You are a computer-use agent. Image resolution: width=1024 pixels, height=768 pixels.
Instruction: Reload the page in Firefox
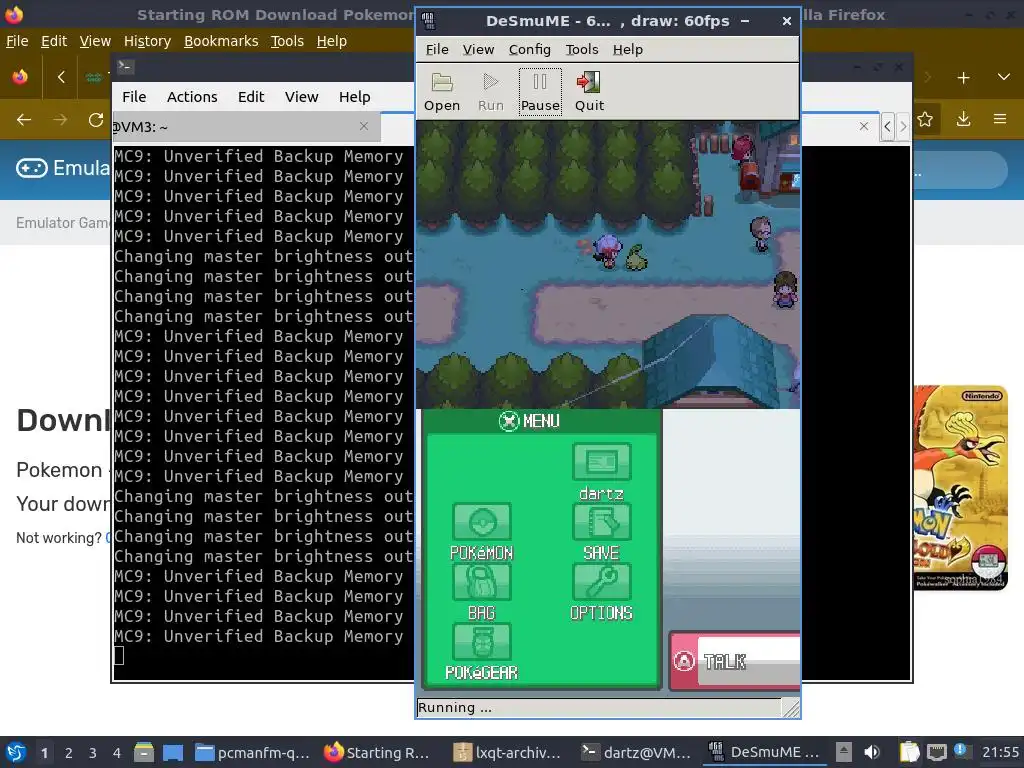(96, 120)
